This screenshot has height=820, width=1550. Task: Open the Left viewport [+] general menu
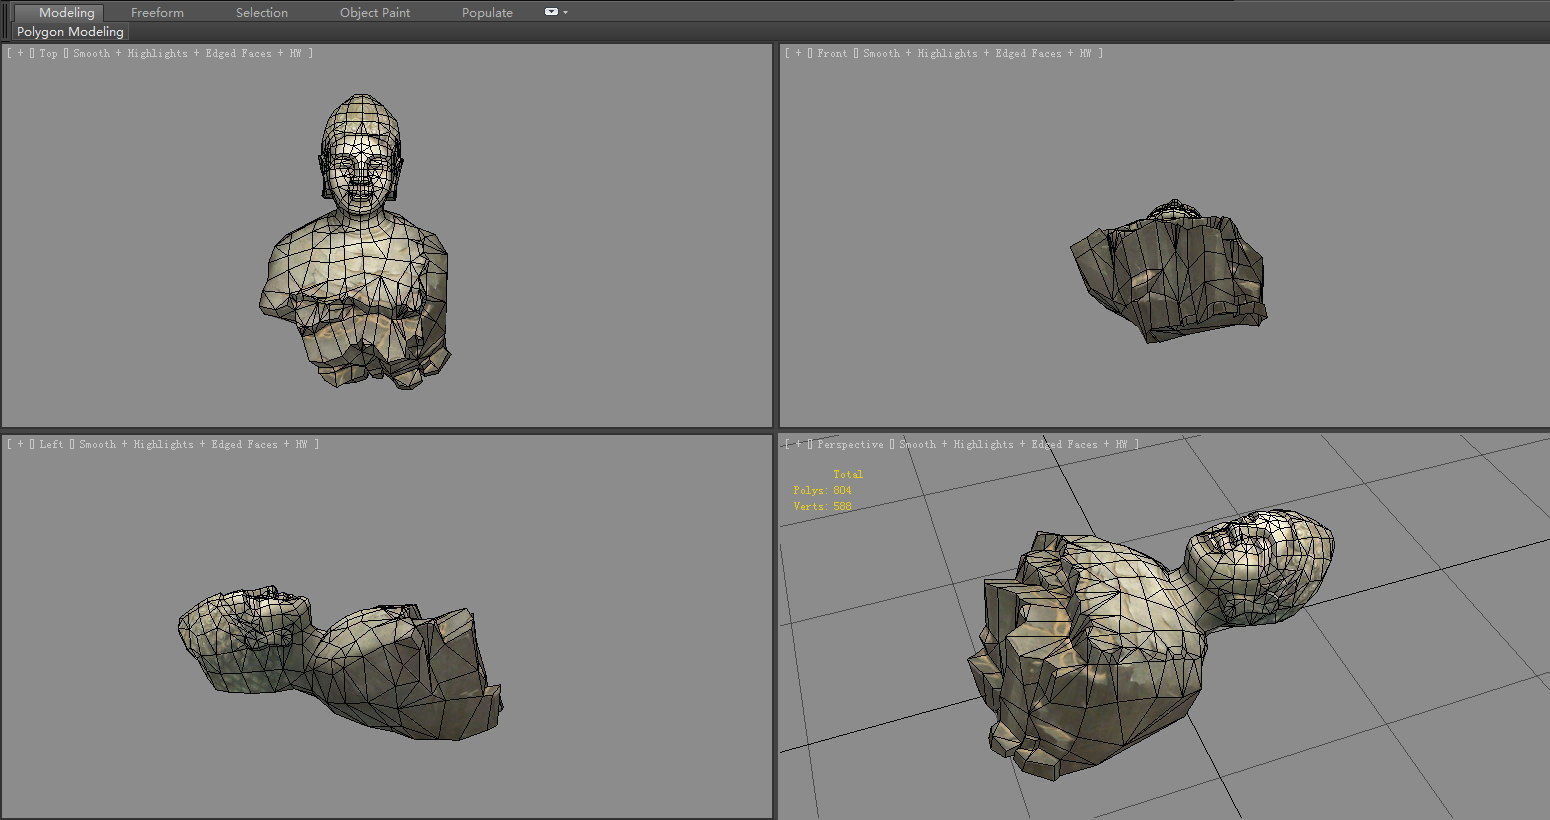tap(20, 444)
